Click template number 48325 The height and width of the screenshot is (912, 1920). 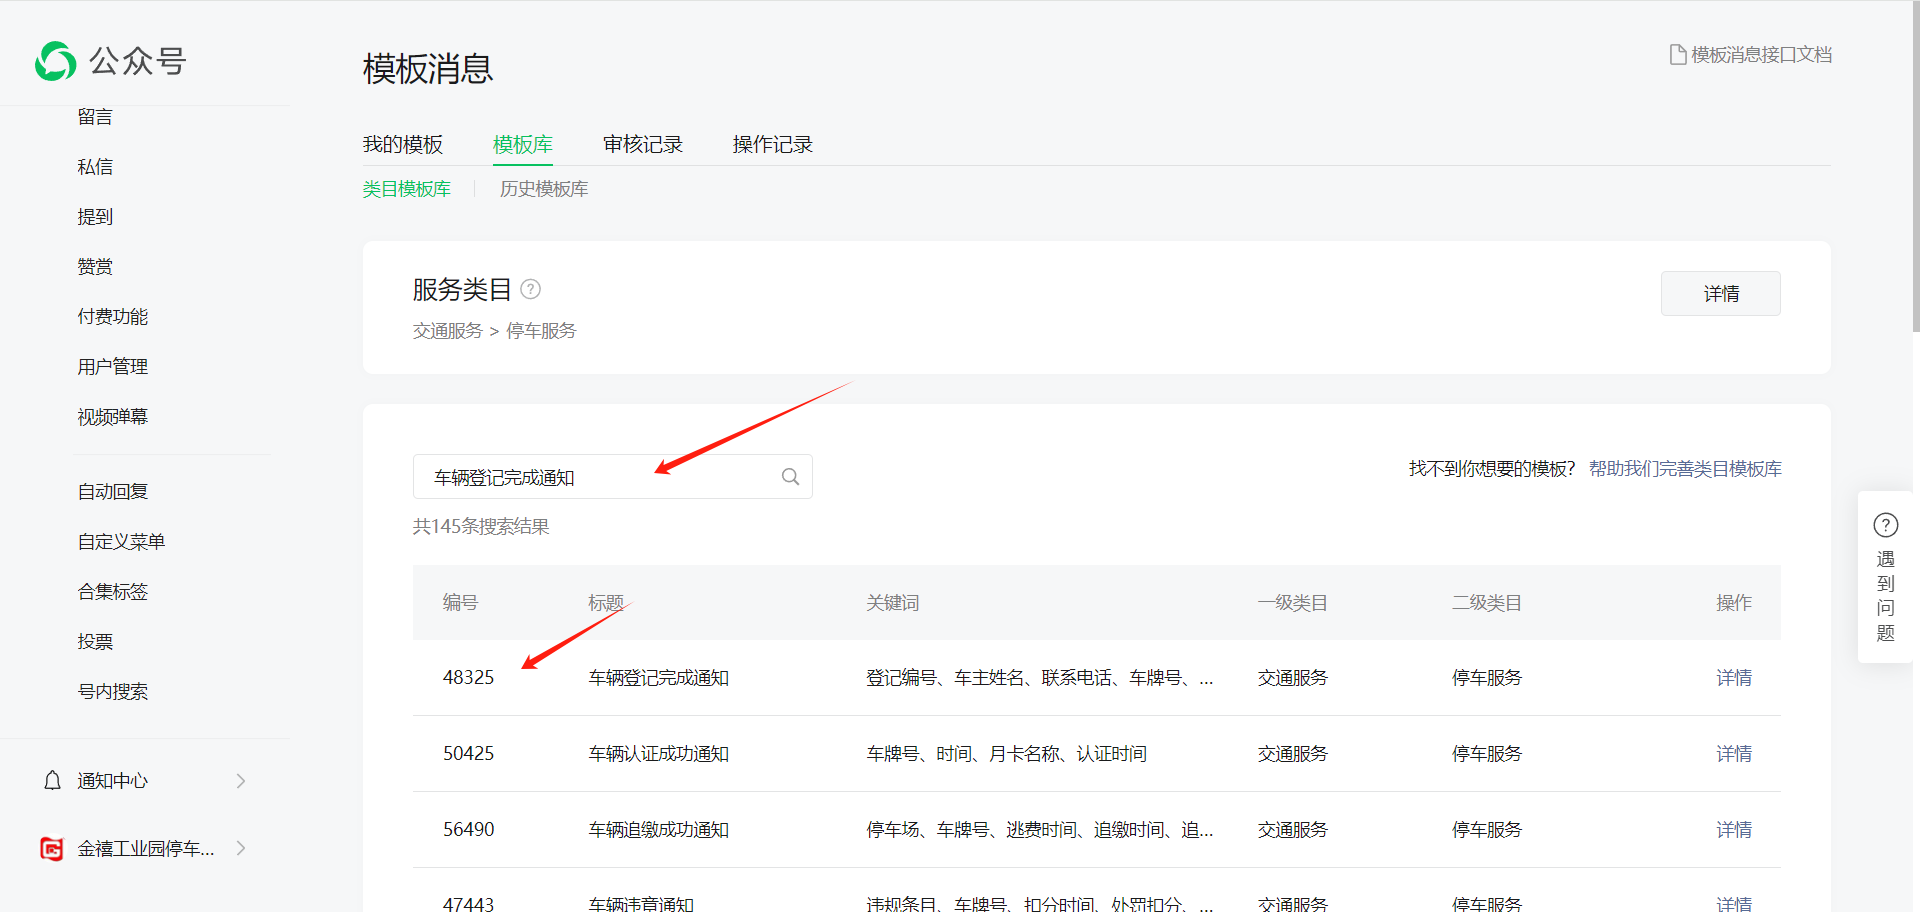point(469,678)
